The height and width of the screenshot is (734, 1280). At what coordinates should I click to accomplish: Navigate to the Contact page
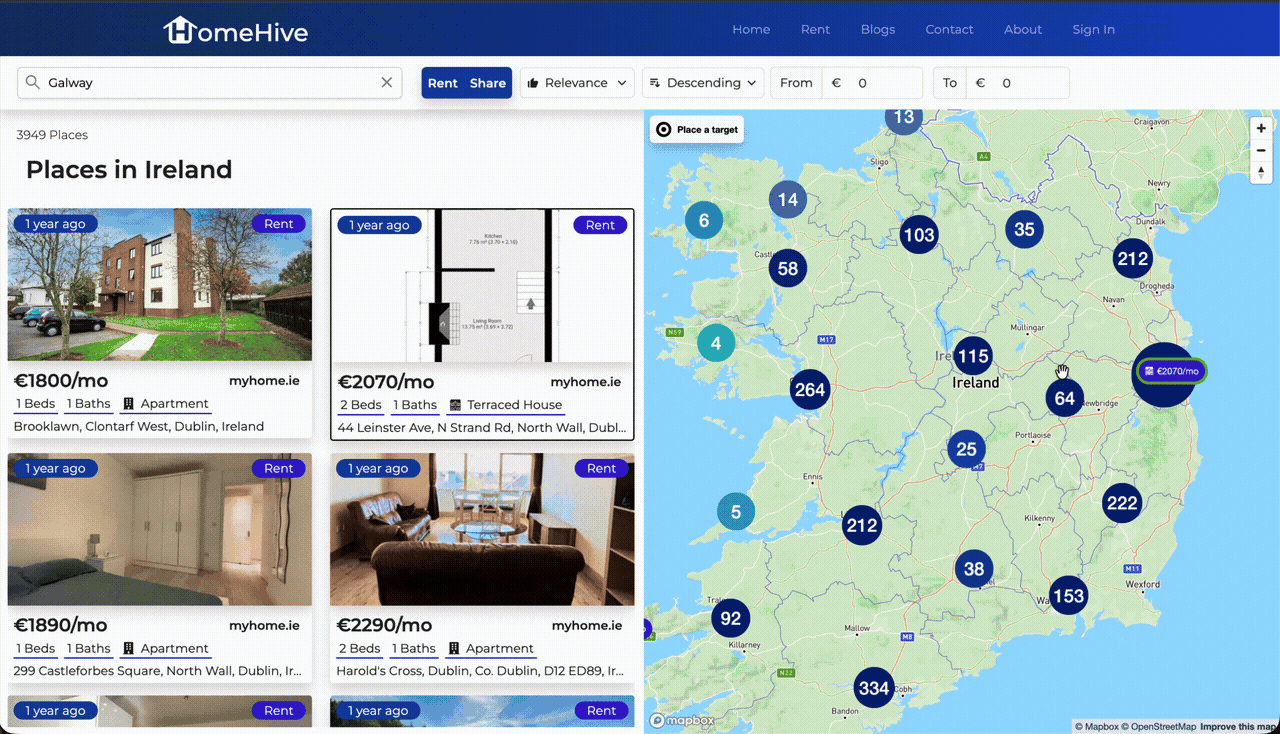(949, 29)
